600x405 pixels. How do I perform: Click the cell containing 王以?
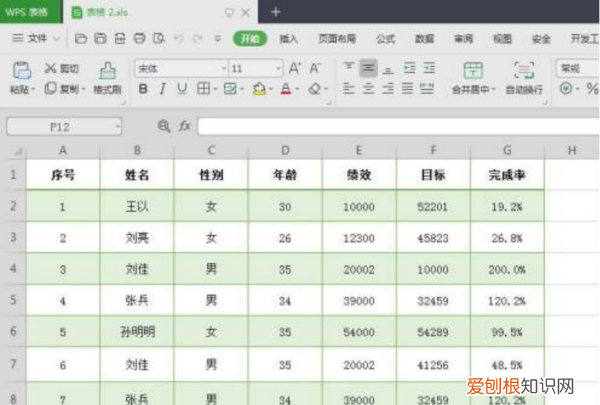(137, 207)
